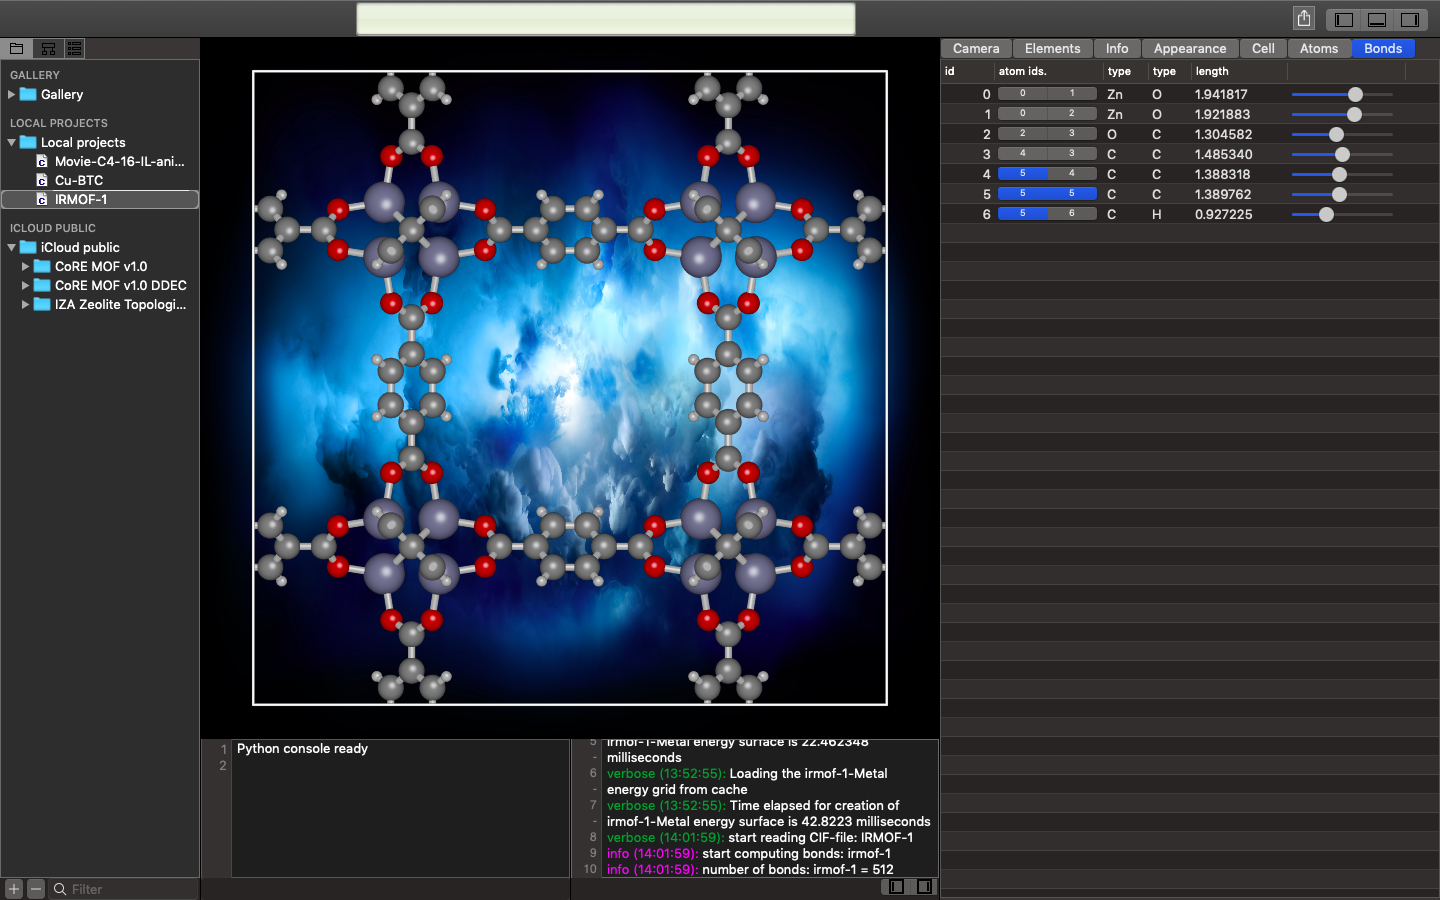Click the Local projects folder icon
1440x900 pixels.
28,142
